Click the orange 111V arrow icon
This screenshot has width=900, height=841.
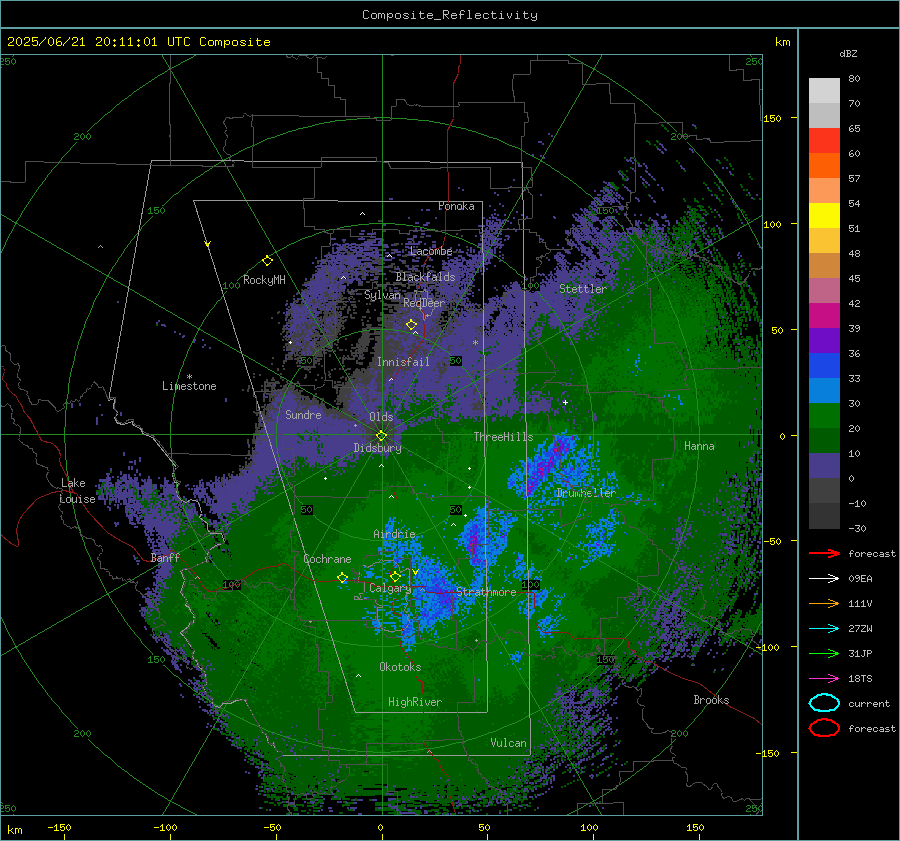coord(824,603)
